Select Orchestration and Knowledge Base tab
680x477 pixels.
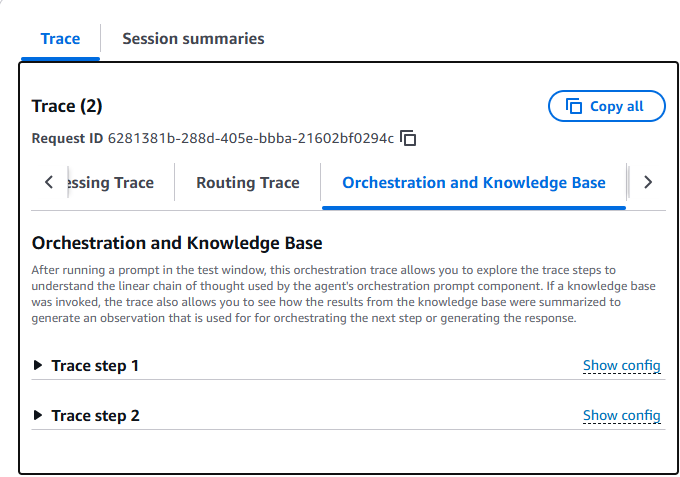pyautogui.click(x=474, y=183)
